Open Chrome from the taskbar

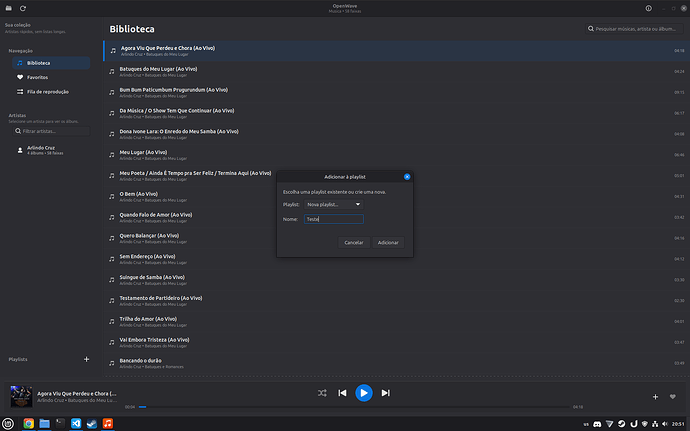(29, 424)
